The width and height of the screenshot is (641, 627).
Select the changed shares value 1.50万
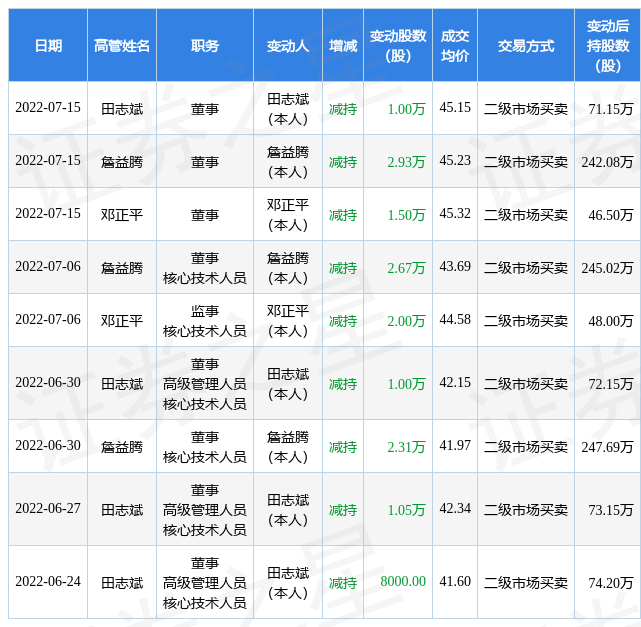[x=406, y=215]
